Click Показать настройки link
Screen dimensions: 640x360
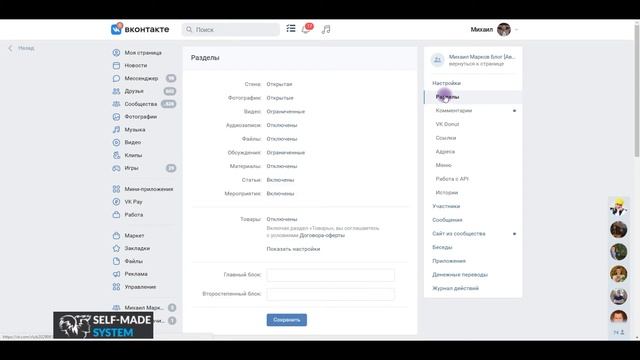293,249
